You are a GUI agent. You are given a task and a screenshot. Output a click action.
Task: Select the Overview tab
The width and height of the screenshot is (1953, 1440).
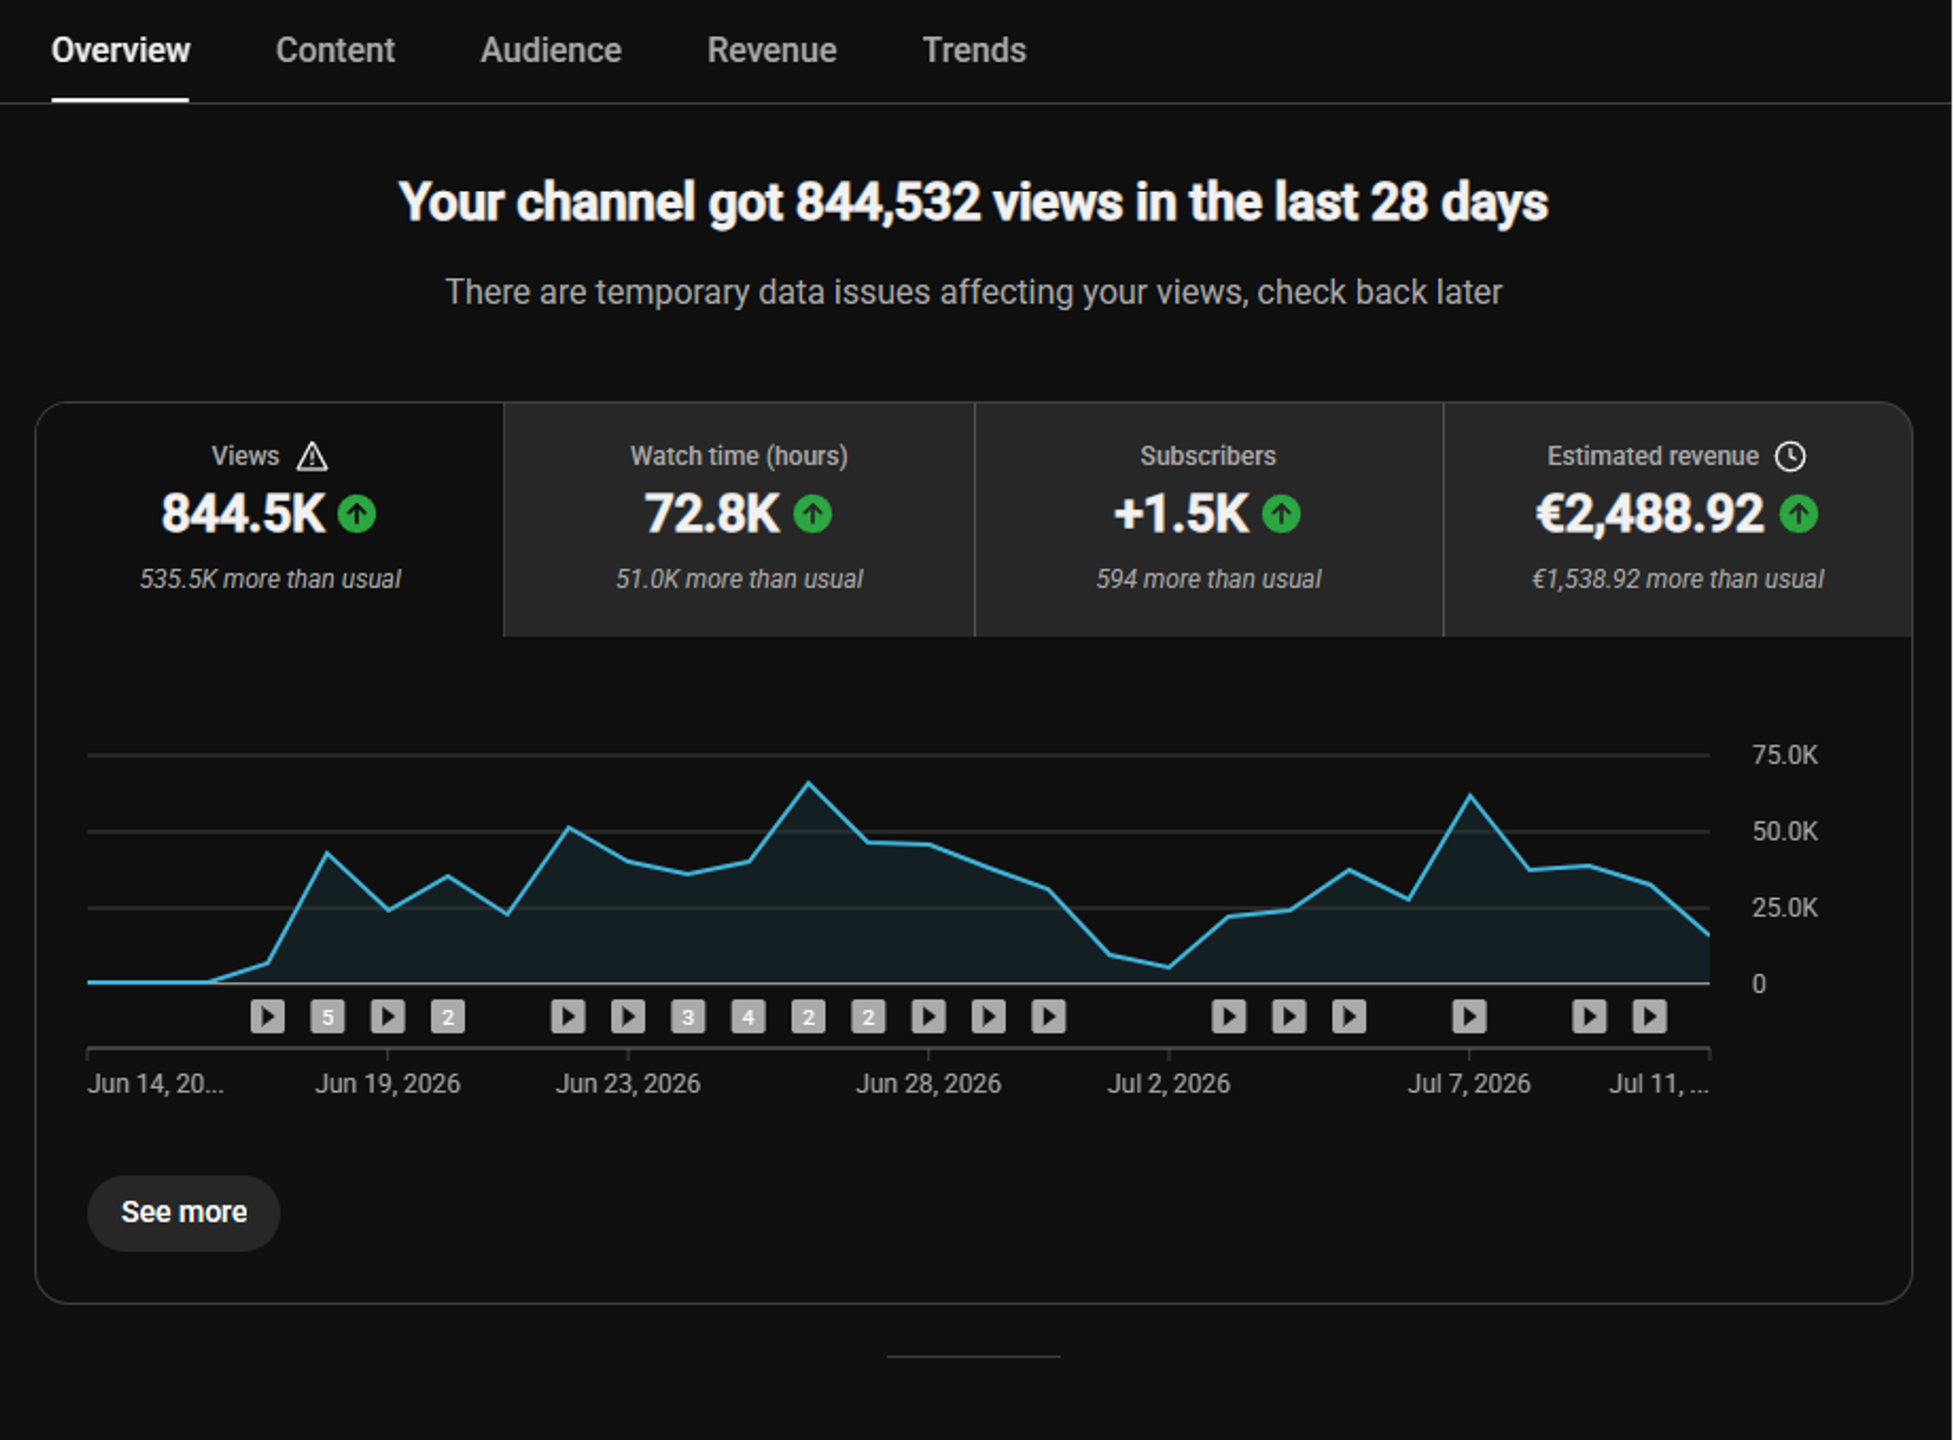coord(120,50)
